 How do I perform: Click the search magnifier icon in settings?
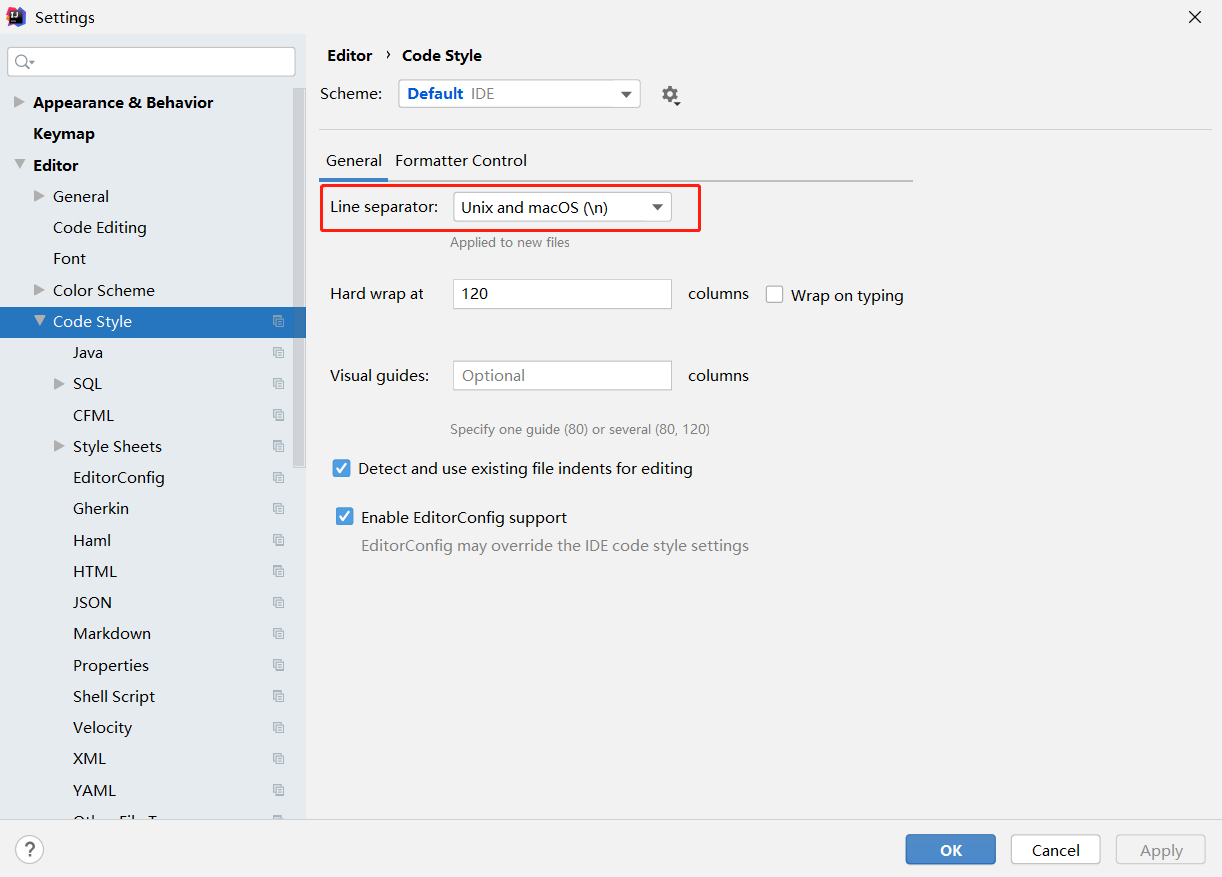tap(24, 62)
